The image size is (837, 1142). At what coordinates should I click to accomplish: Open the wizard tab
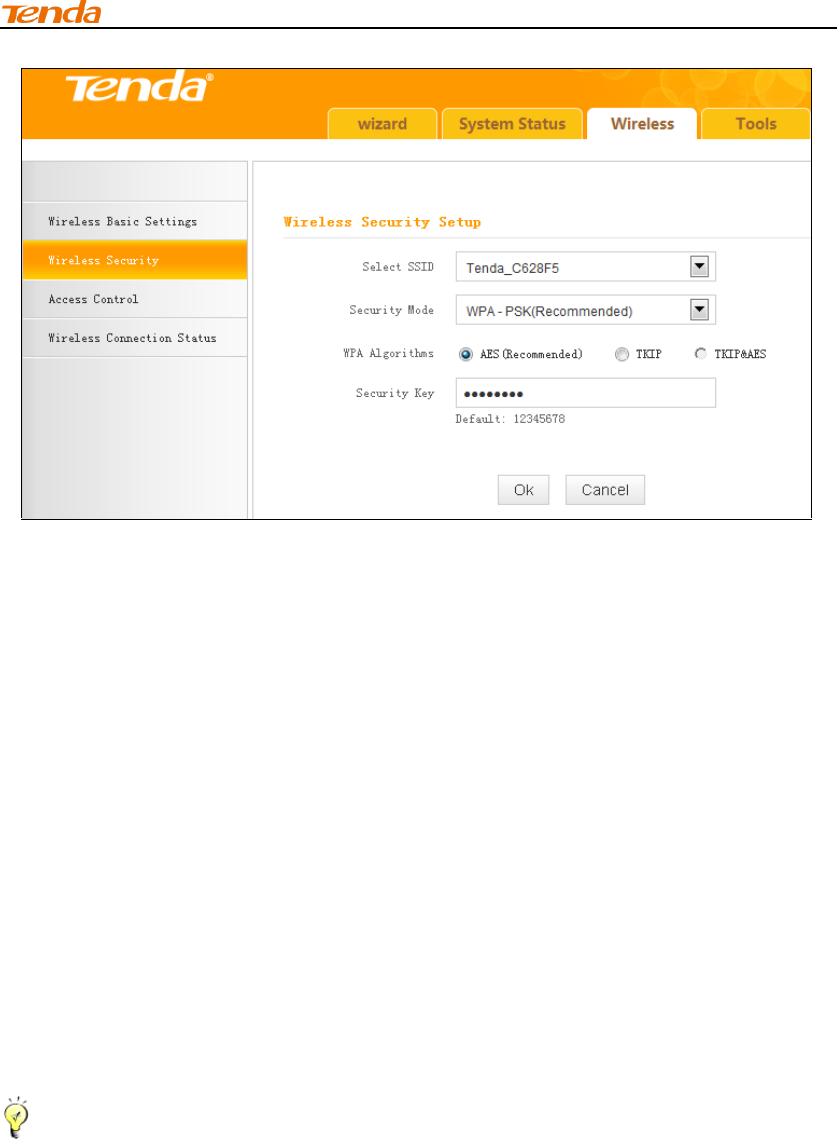click(x=382, y=124)
